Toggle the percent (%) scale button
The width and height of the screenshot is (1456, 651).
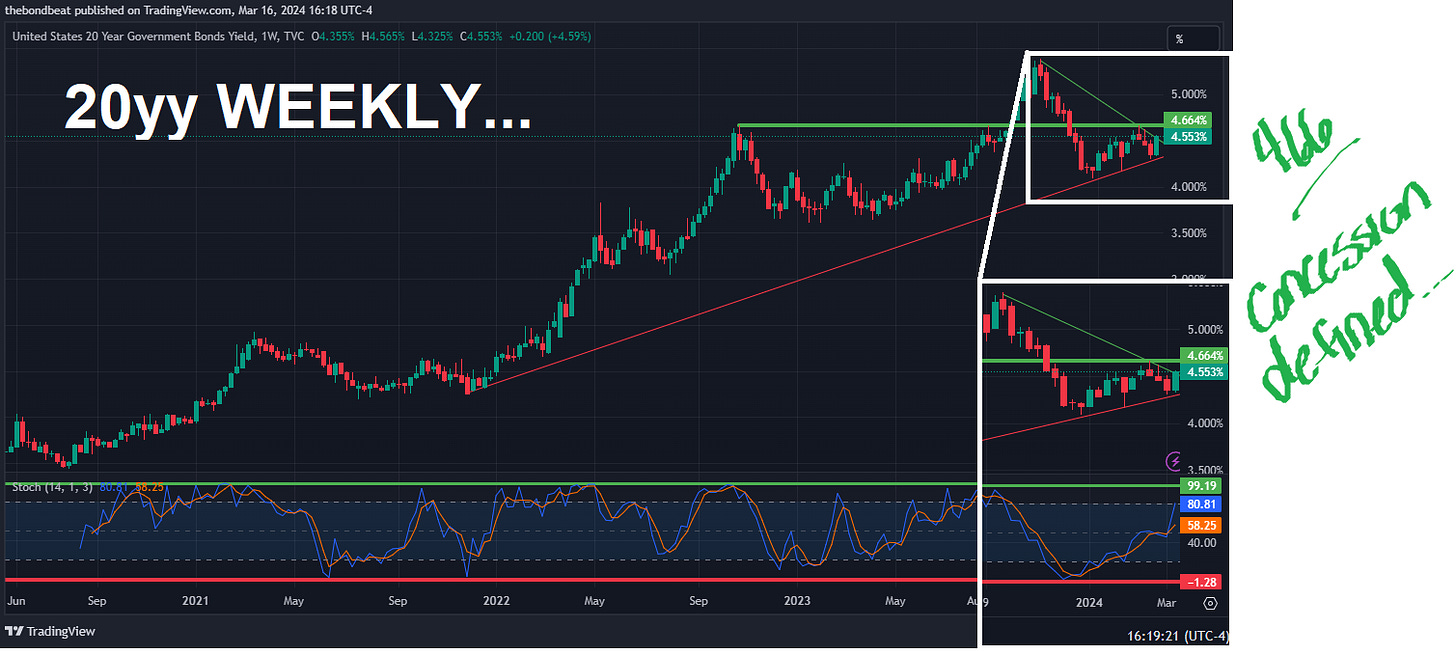[1193, 39]
